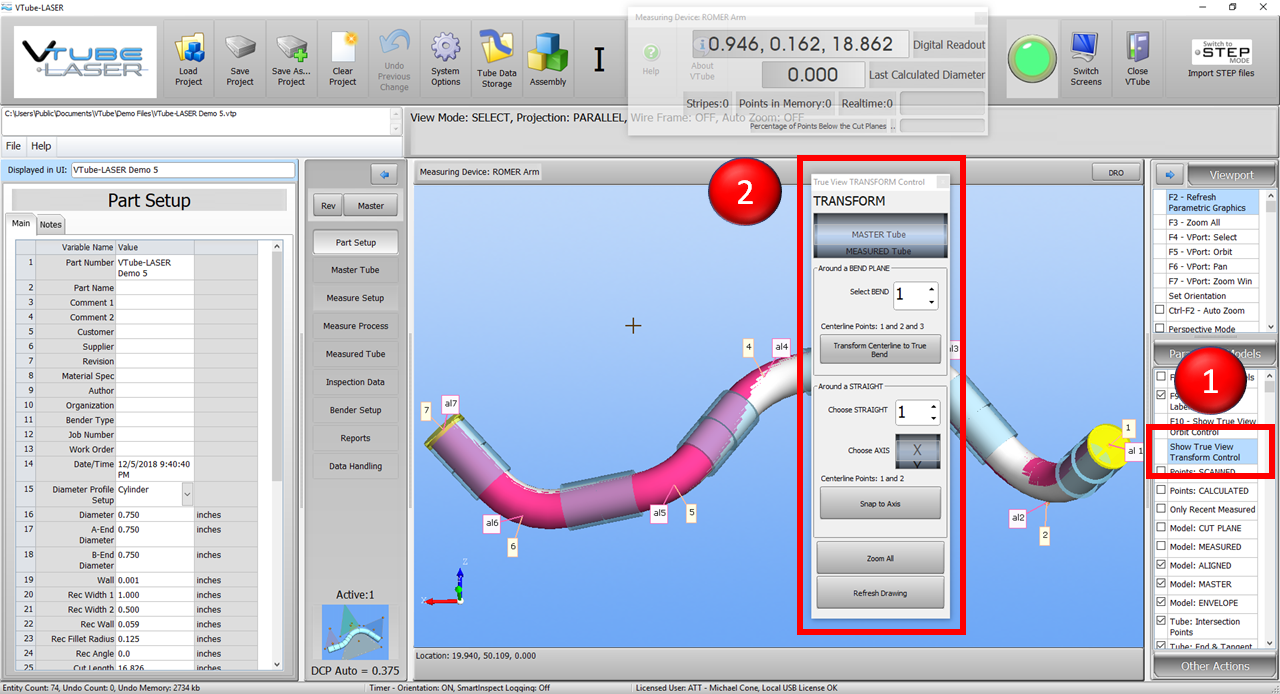Open the Diameter Profile Setup dropdown
Screen dimensions: 1280x694
187,493
